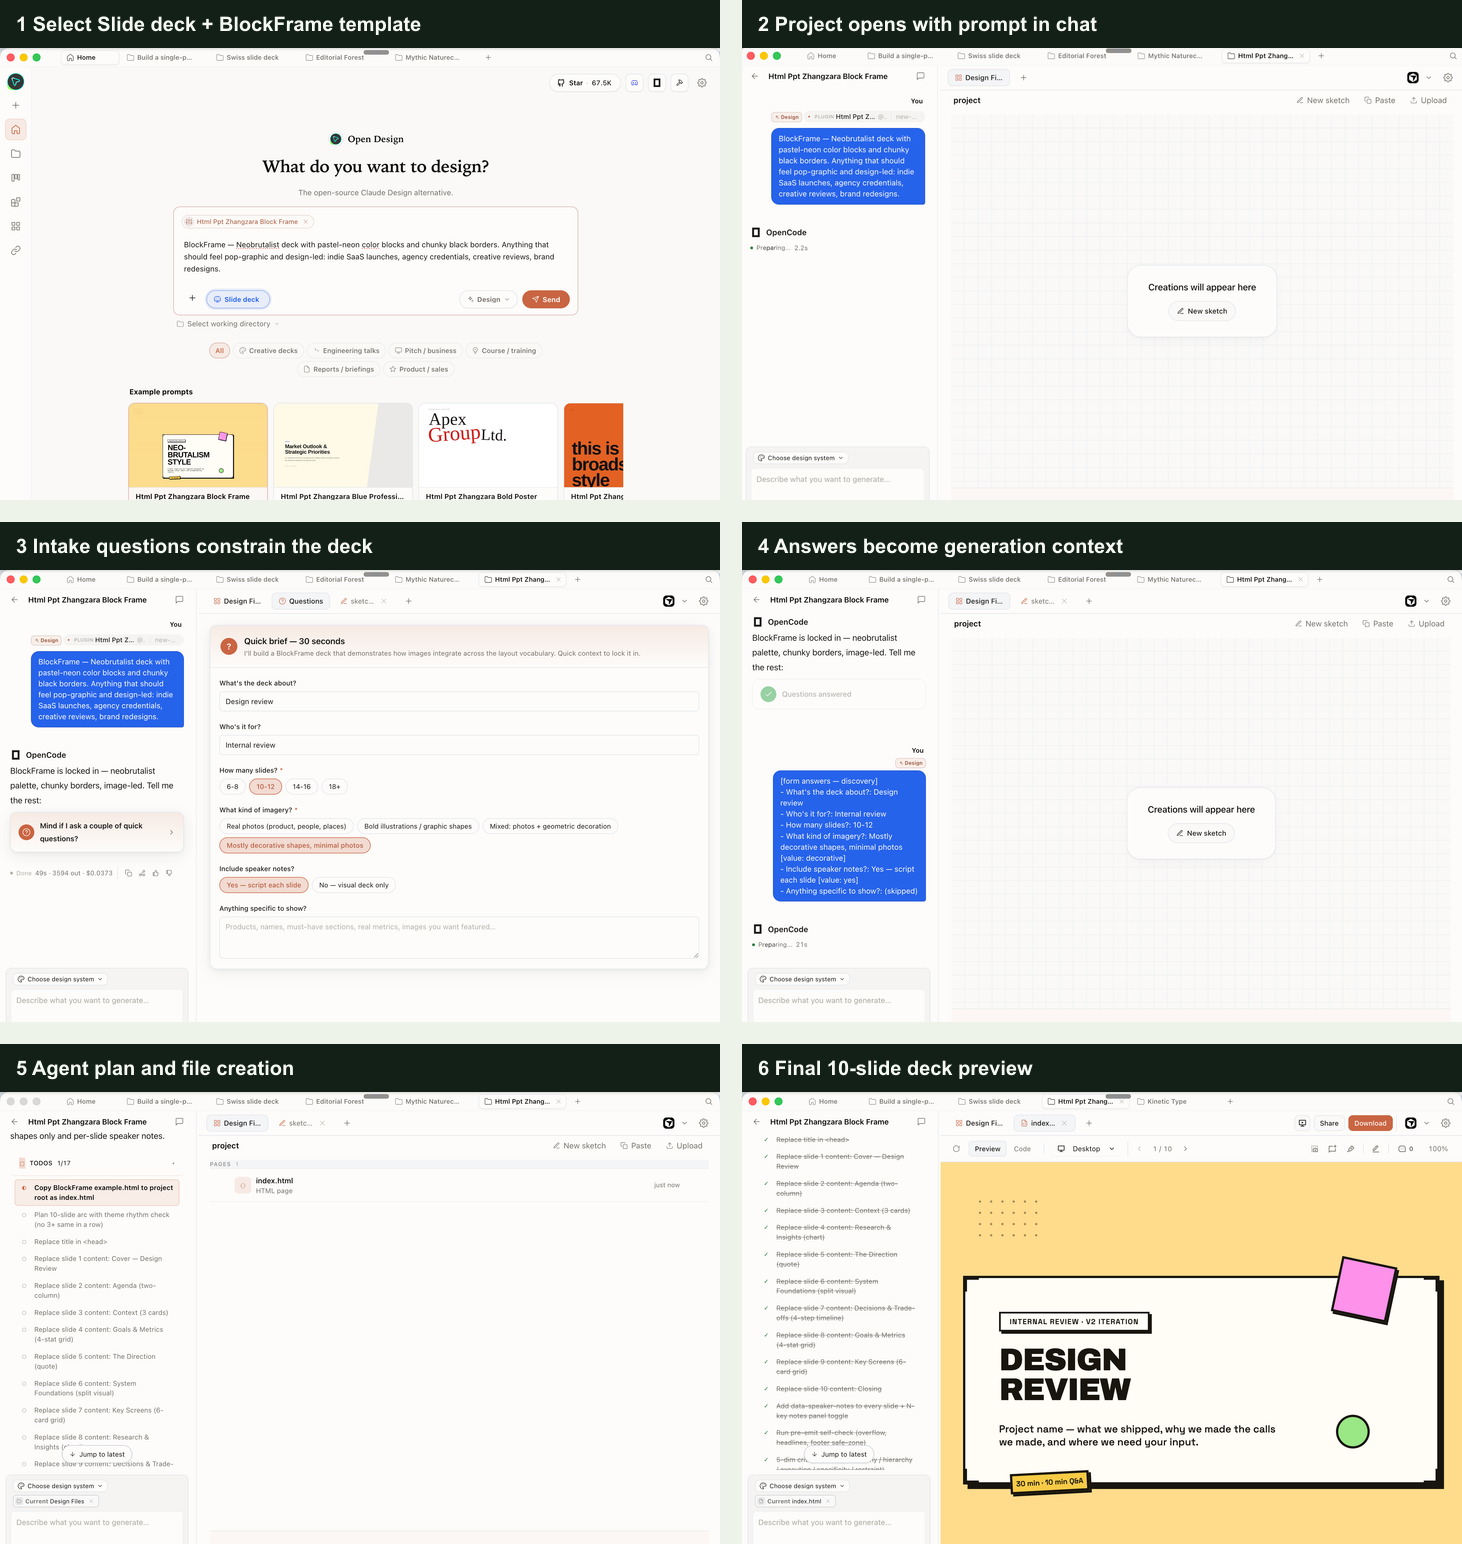This screenshot has width=1462, height=1544.
Task: Click the Share button in panel 6
Action: point(1328,1123)
